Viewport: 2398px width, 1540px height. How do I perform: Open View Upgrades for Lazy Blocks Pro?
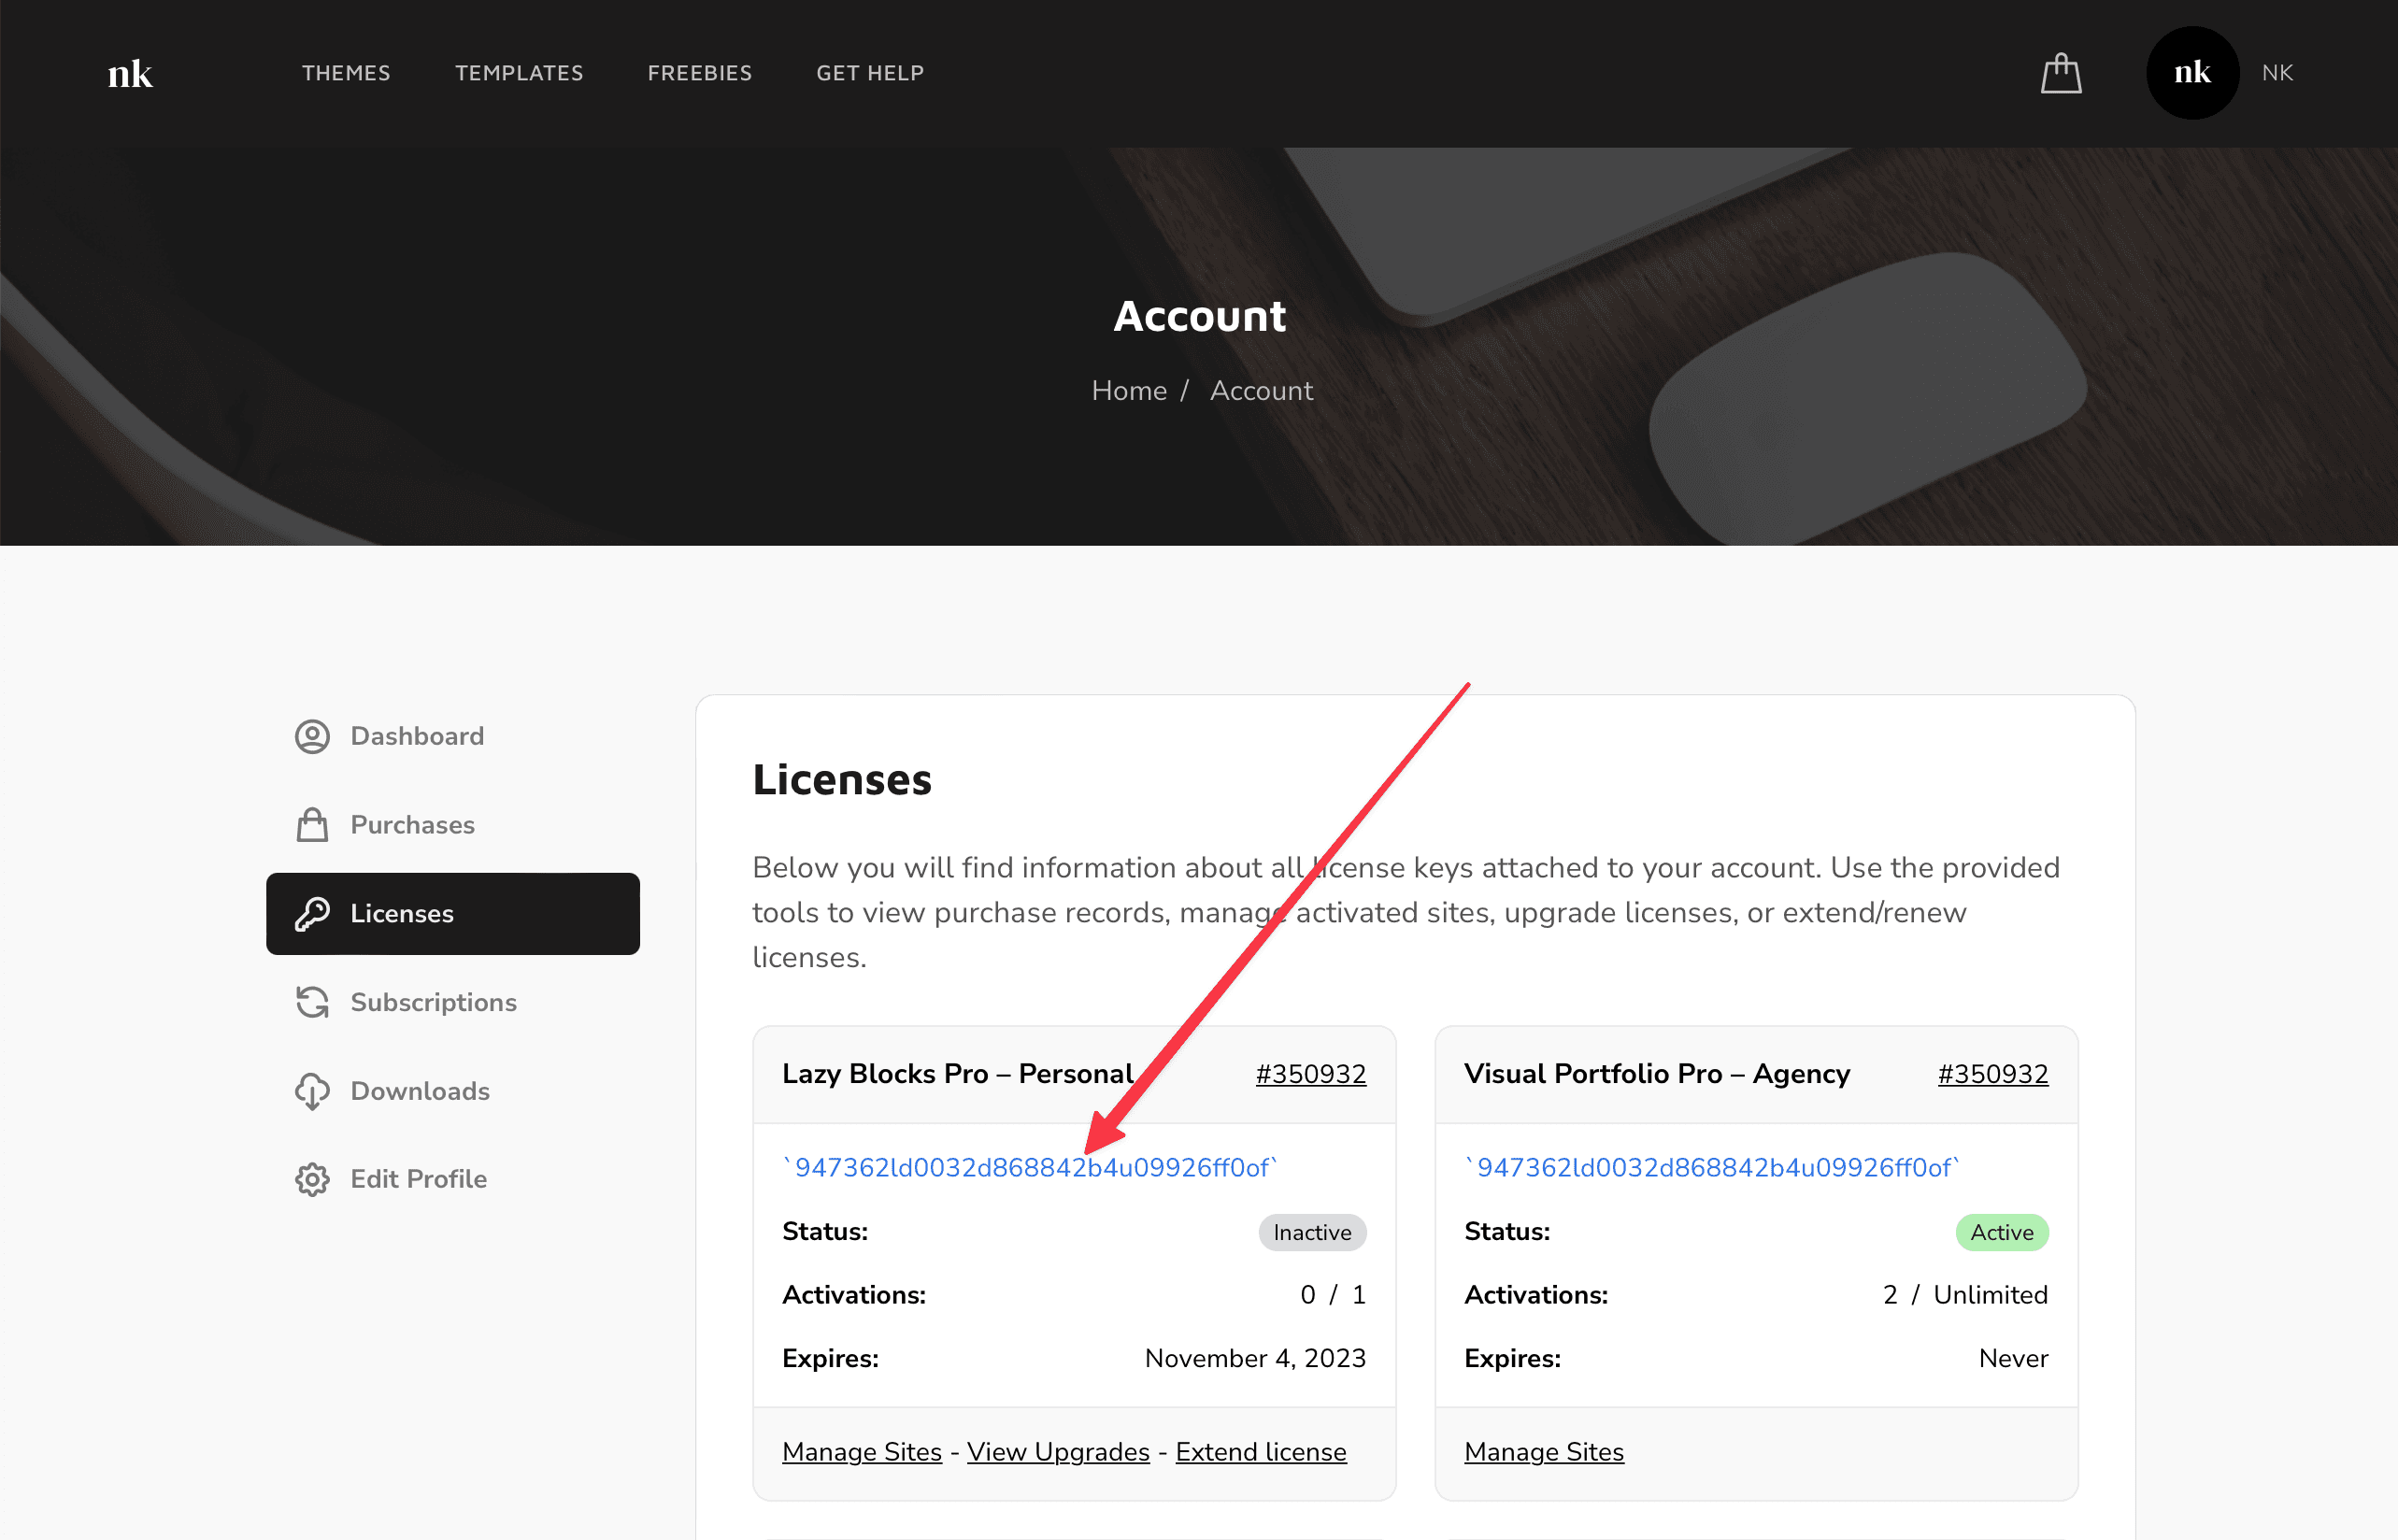pyautogui.click(x=1058, y=1451)
